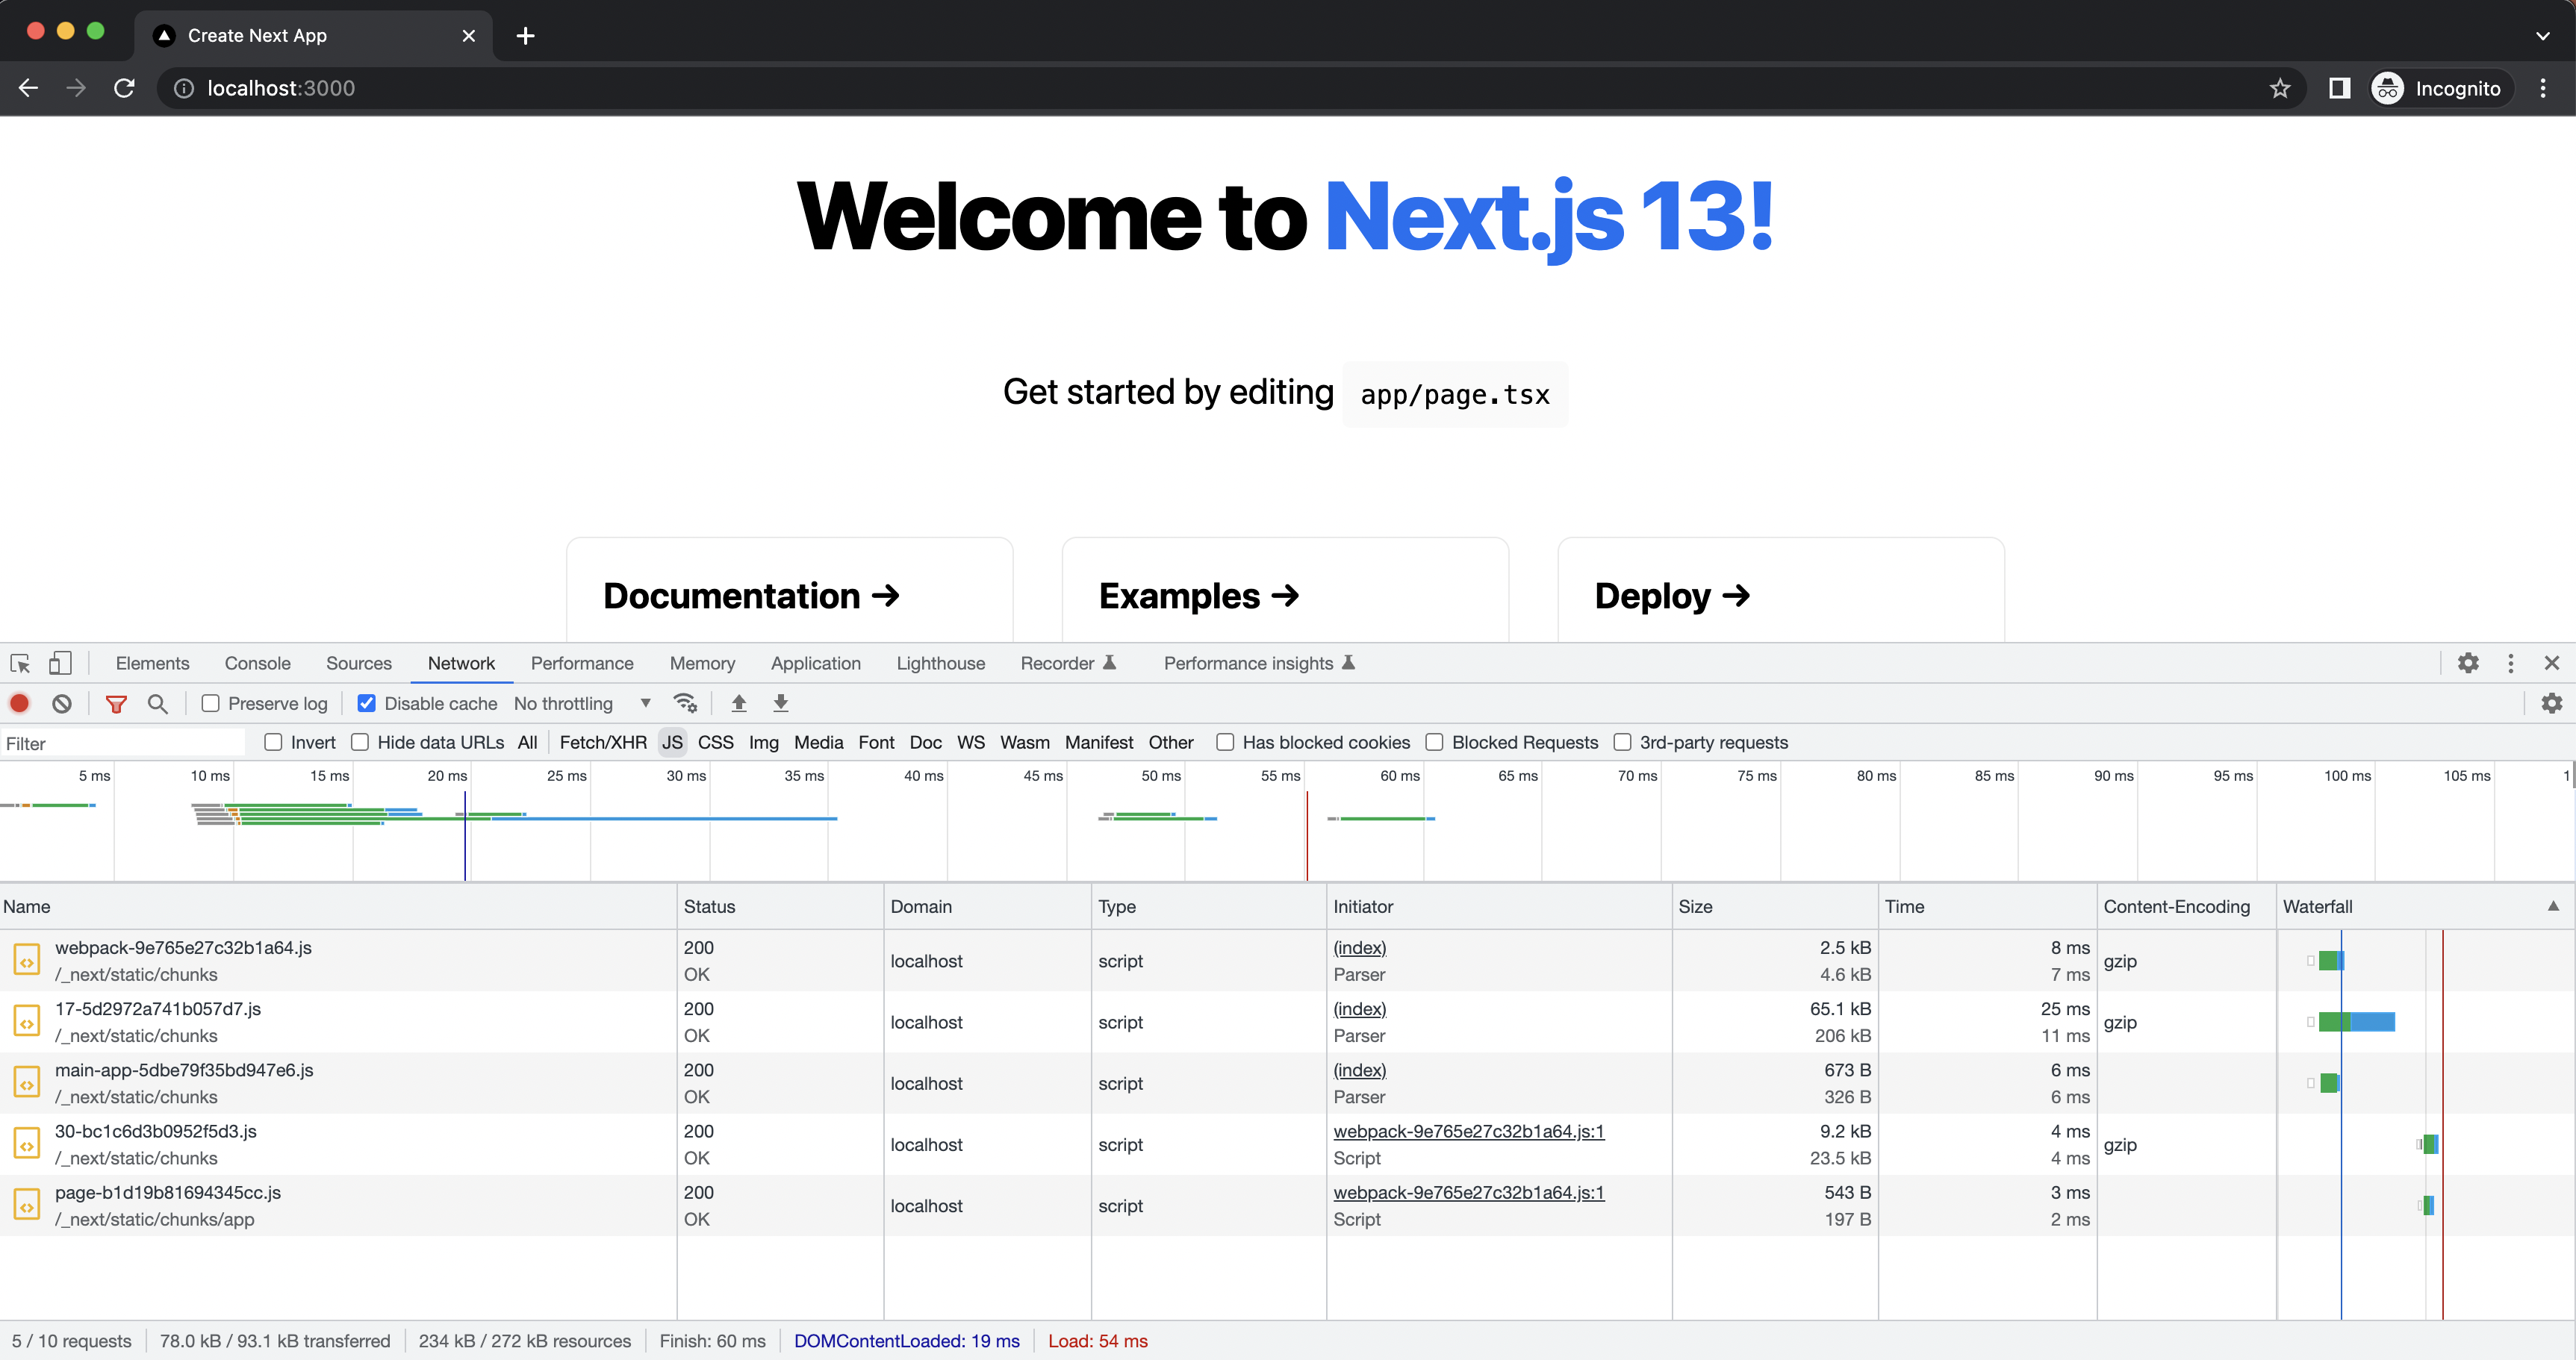Filter requests by Fetch/XHR
The height and width of the screenshot is (1360, 2576).
(x=603, y=742)
